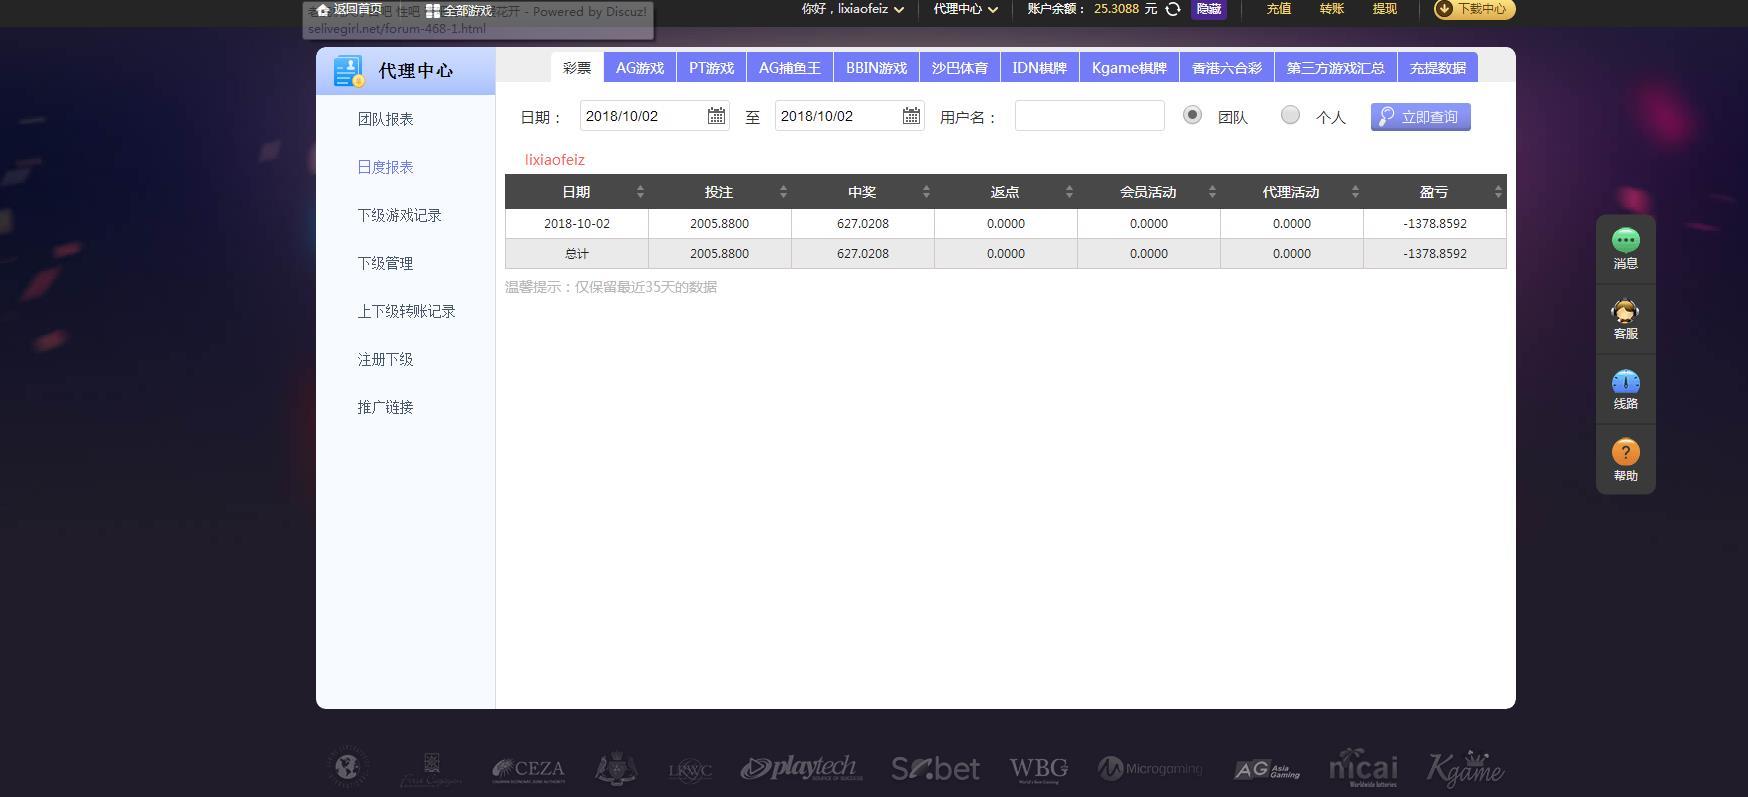Open 下级管理 in the sidebar
The image size is (1748, 797).
tap(386, 263)
